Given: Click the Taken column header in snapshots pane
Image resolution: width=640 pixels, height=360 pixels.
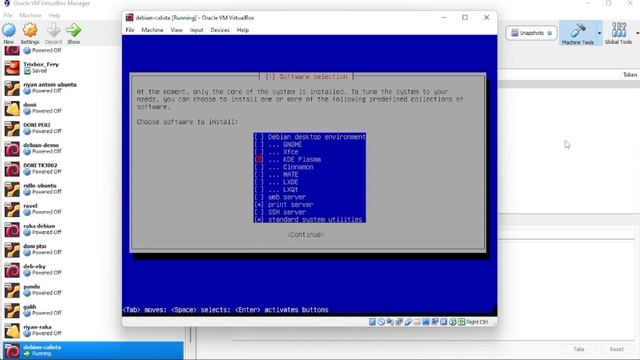Looking at the screenshot, I should [629, 75].
